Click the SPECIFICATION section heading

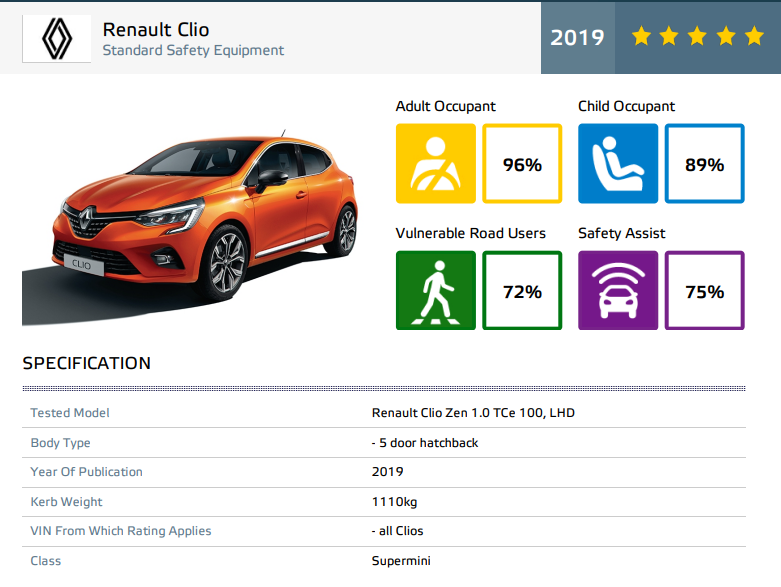click(x=87, y=363)
